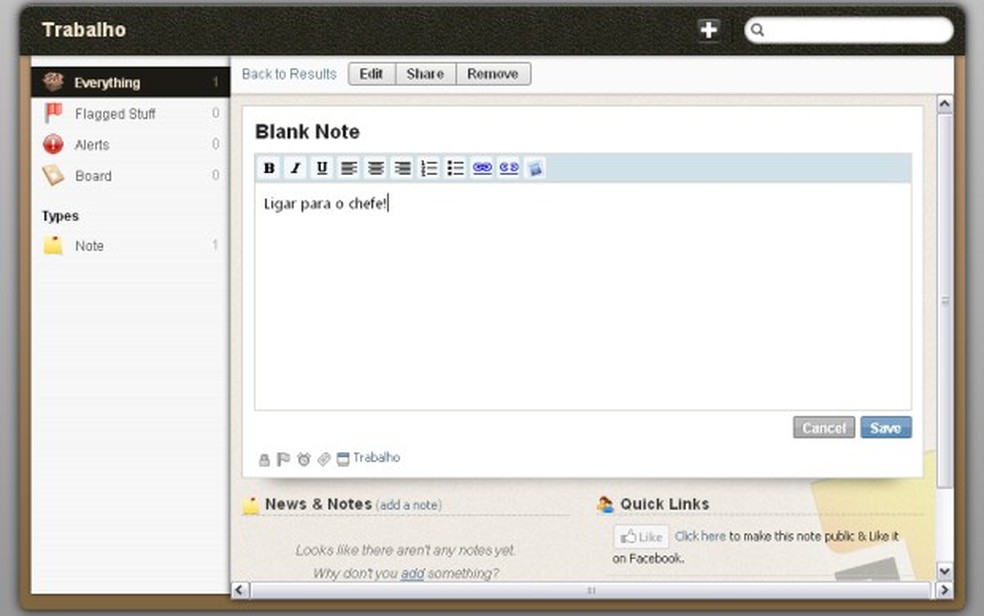Cancel the note edit
The image size is (984, 616).
(823, 428)
